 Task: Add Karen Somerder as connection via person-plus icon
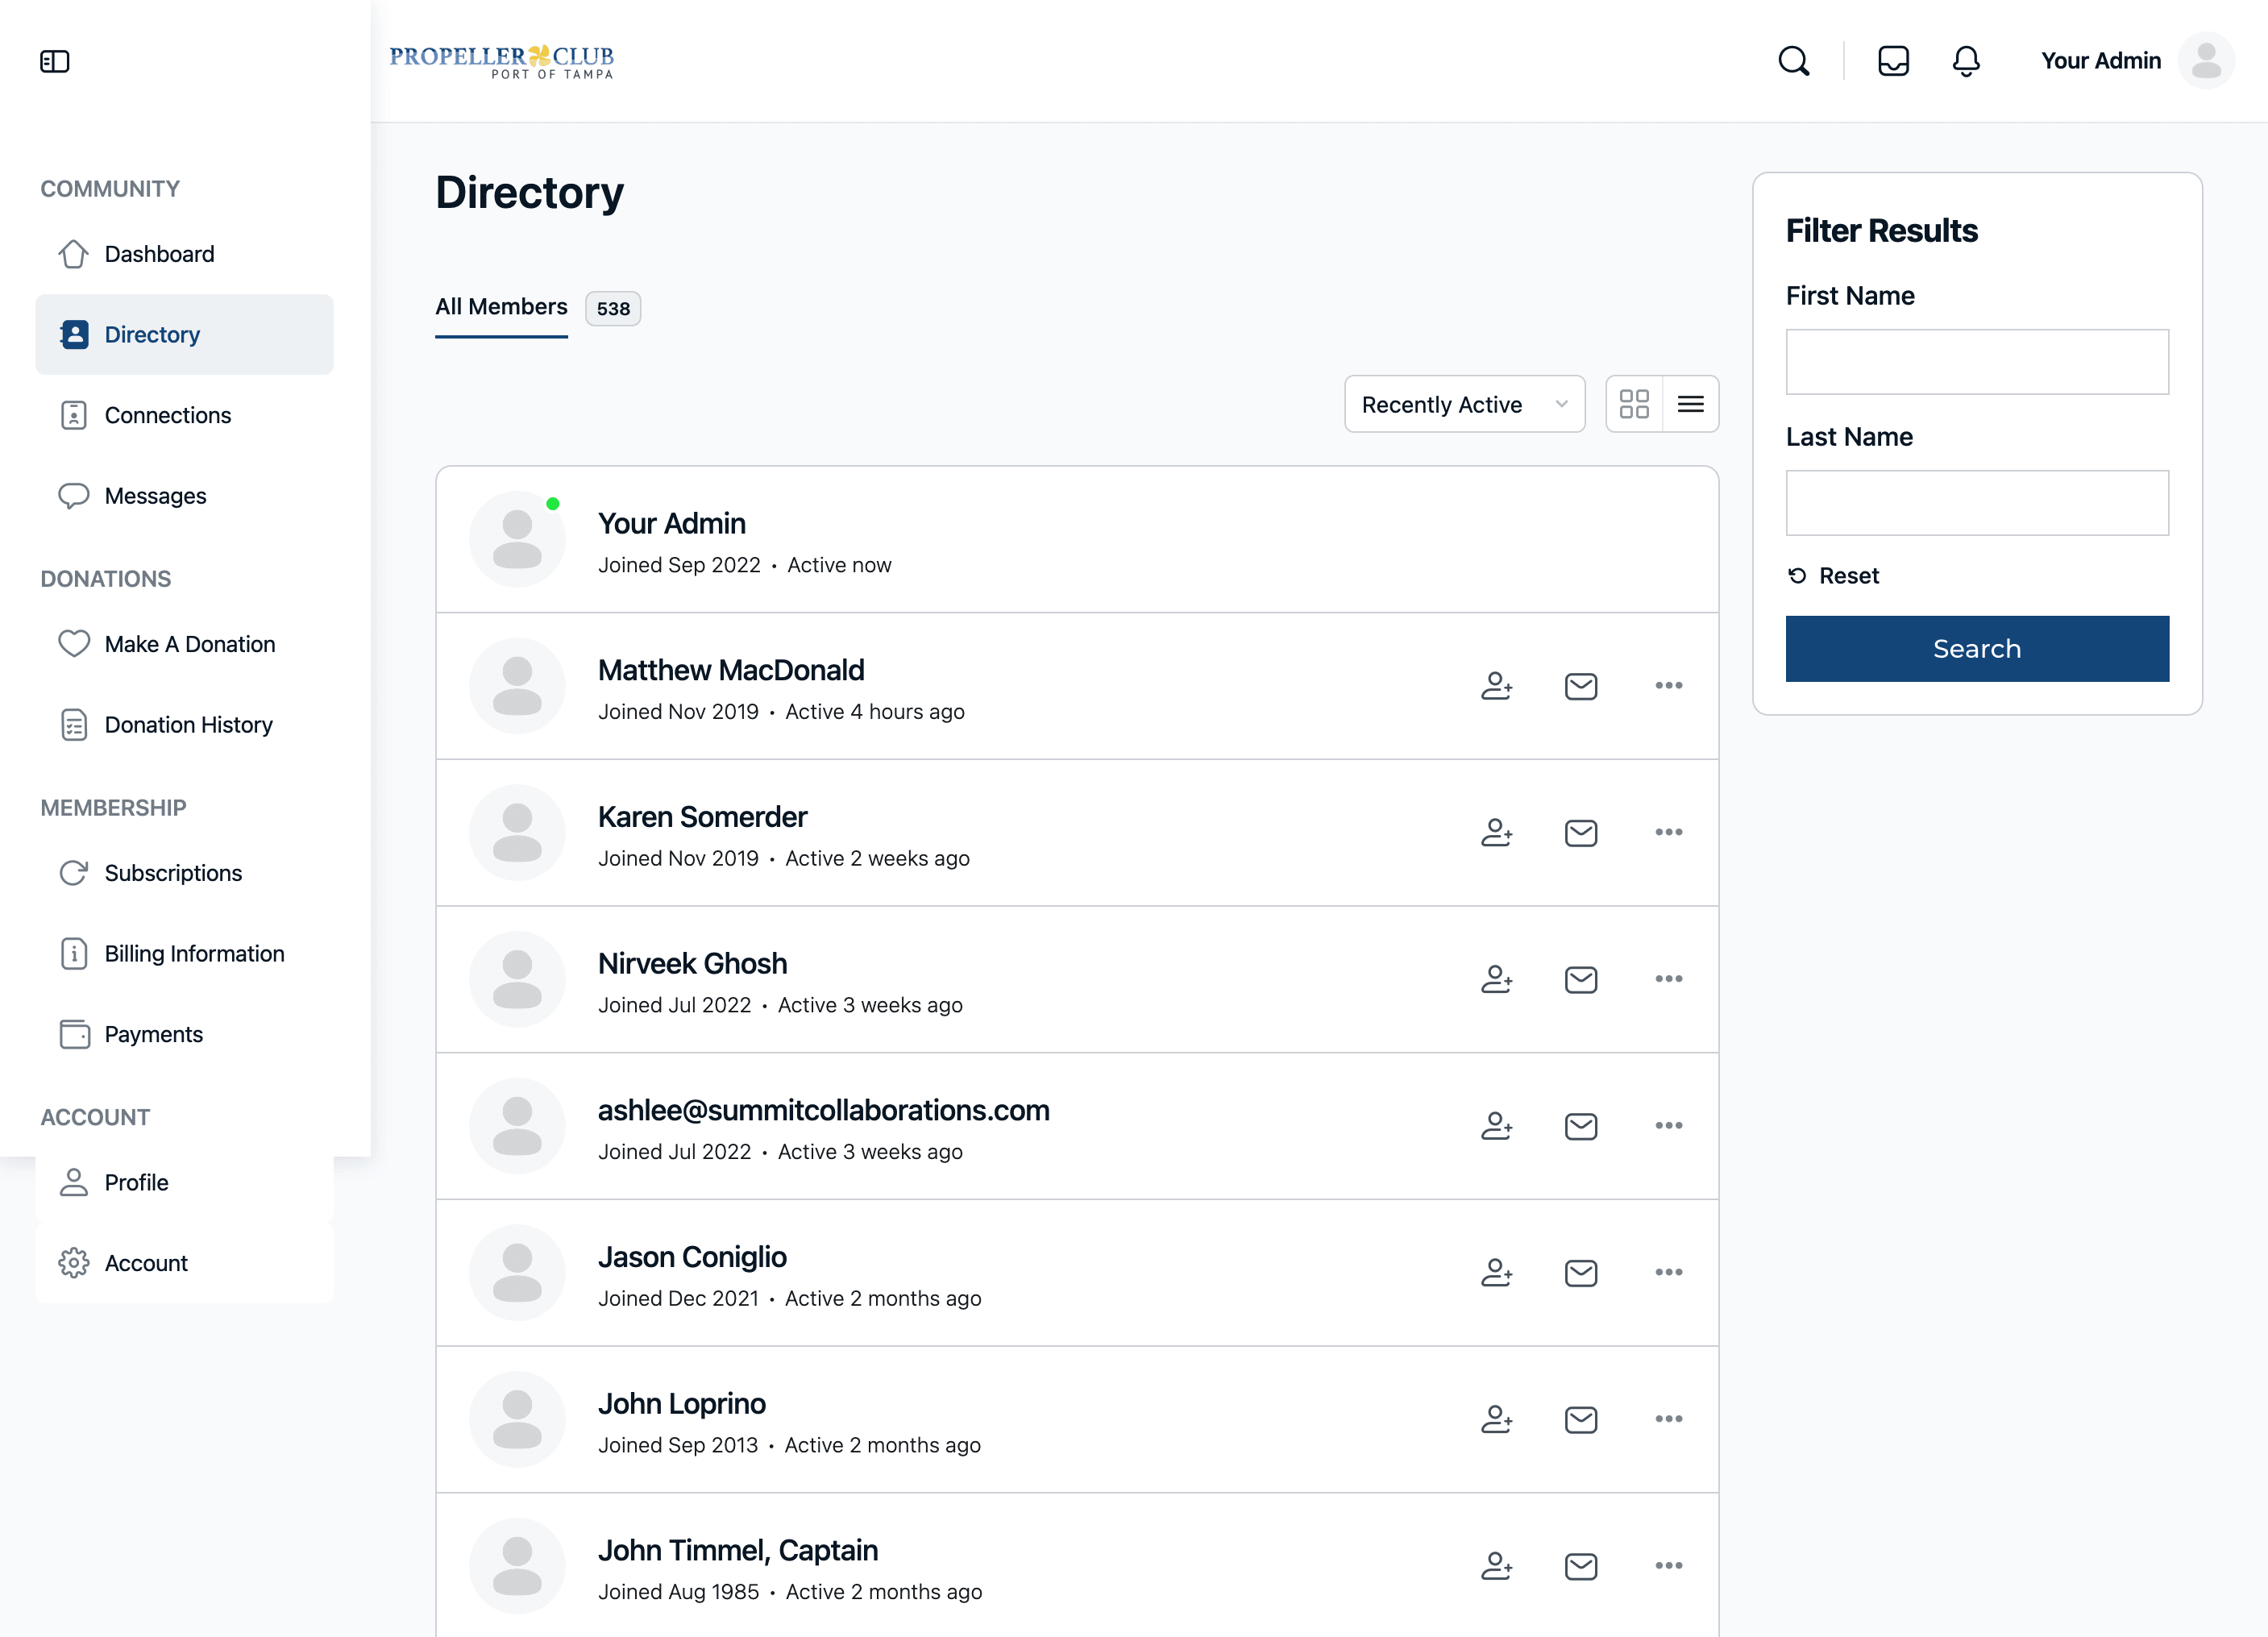coord(1496,832)
